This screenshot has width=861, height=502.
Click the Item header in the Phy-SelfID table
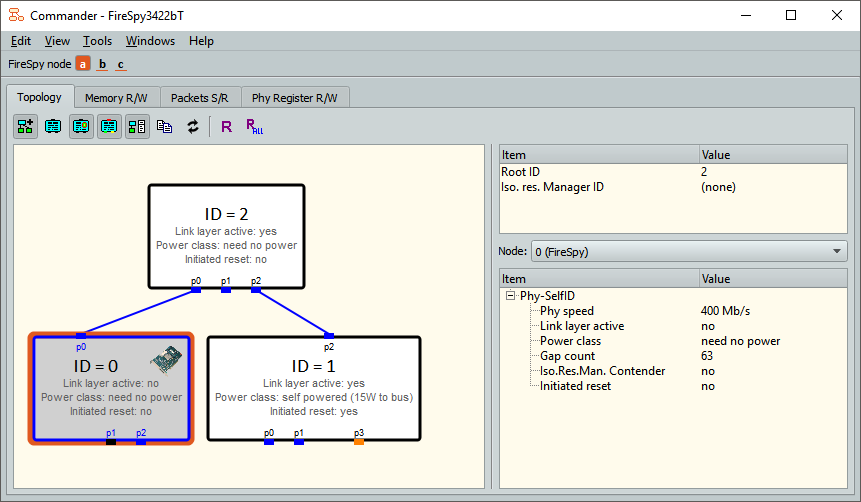point(599,279)
